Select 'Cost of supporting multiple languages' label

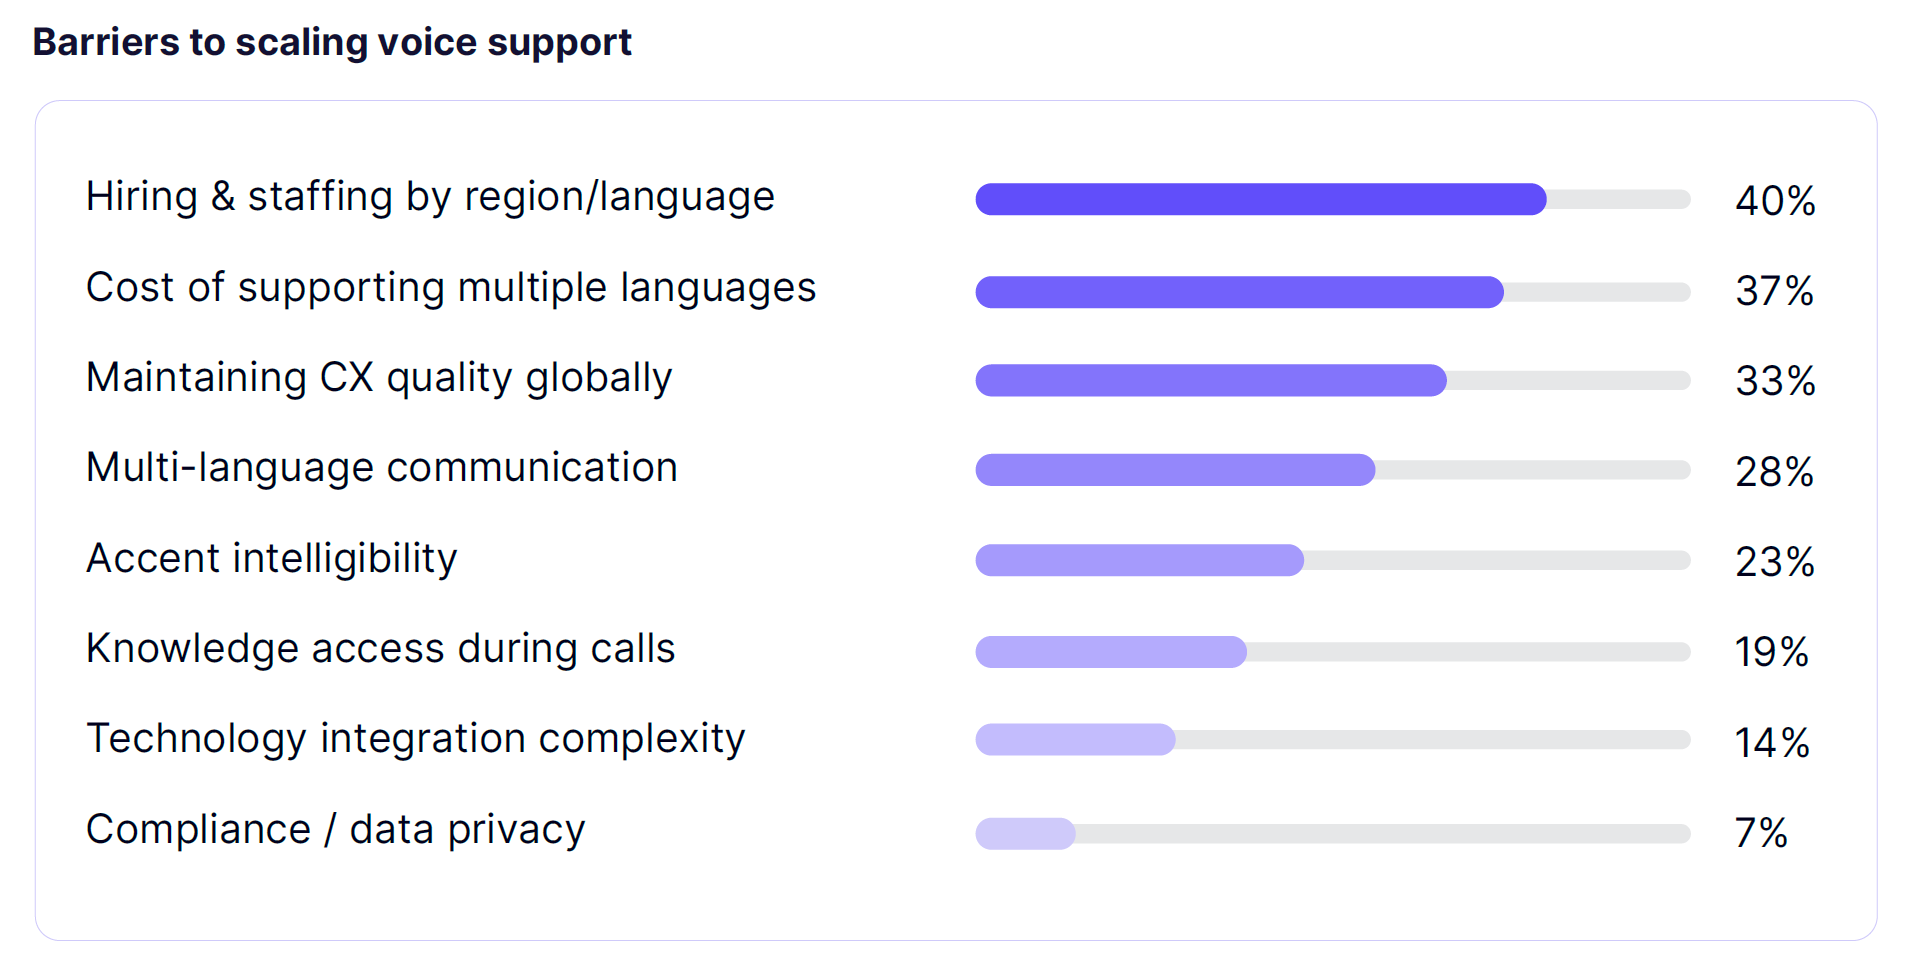coord(451,288)
